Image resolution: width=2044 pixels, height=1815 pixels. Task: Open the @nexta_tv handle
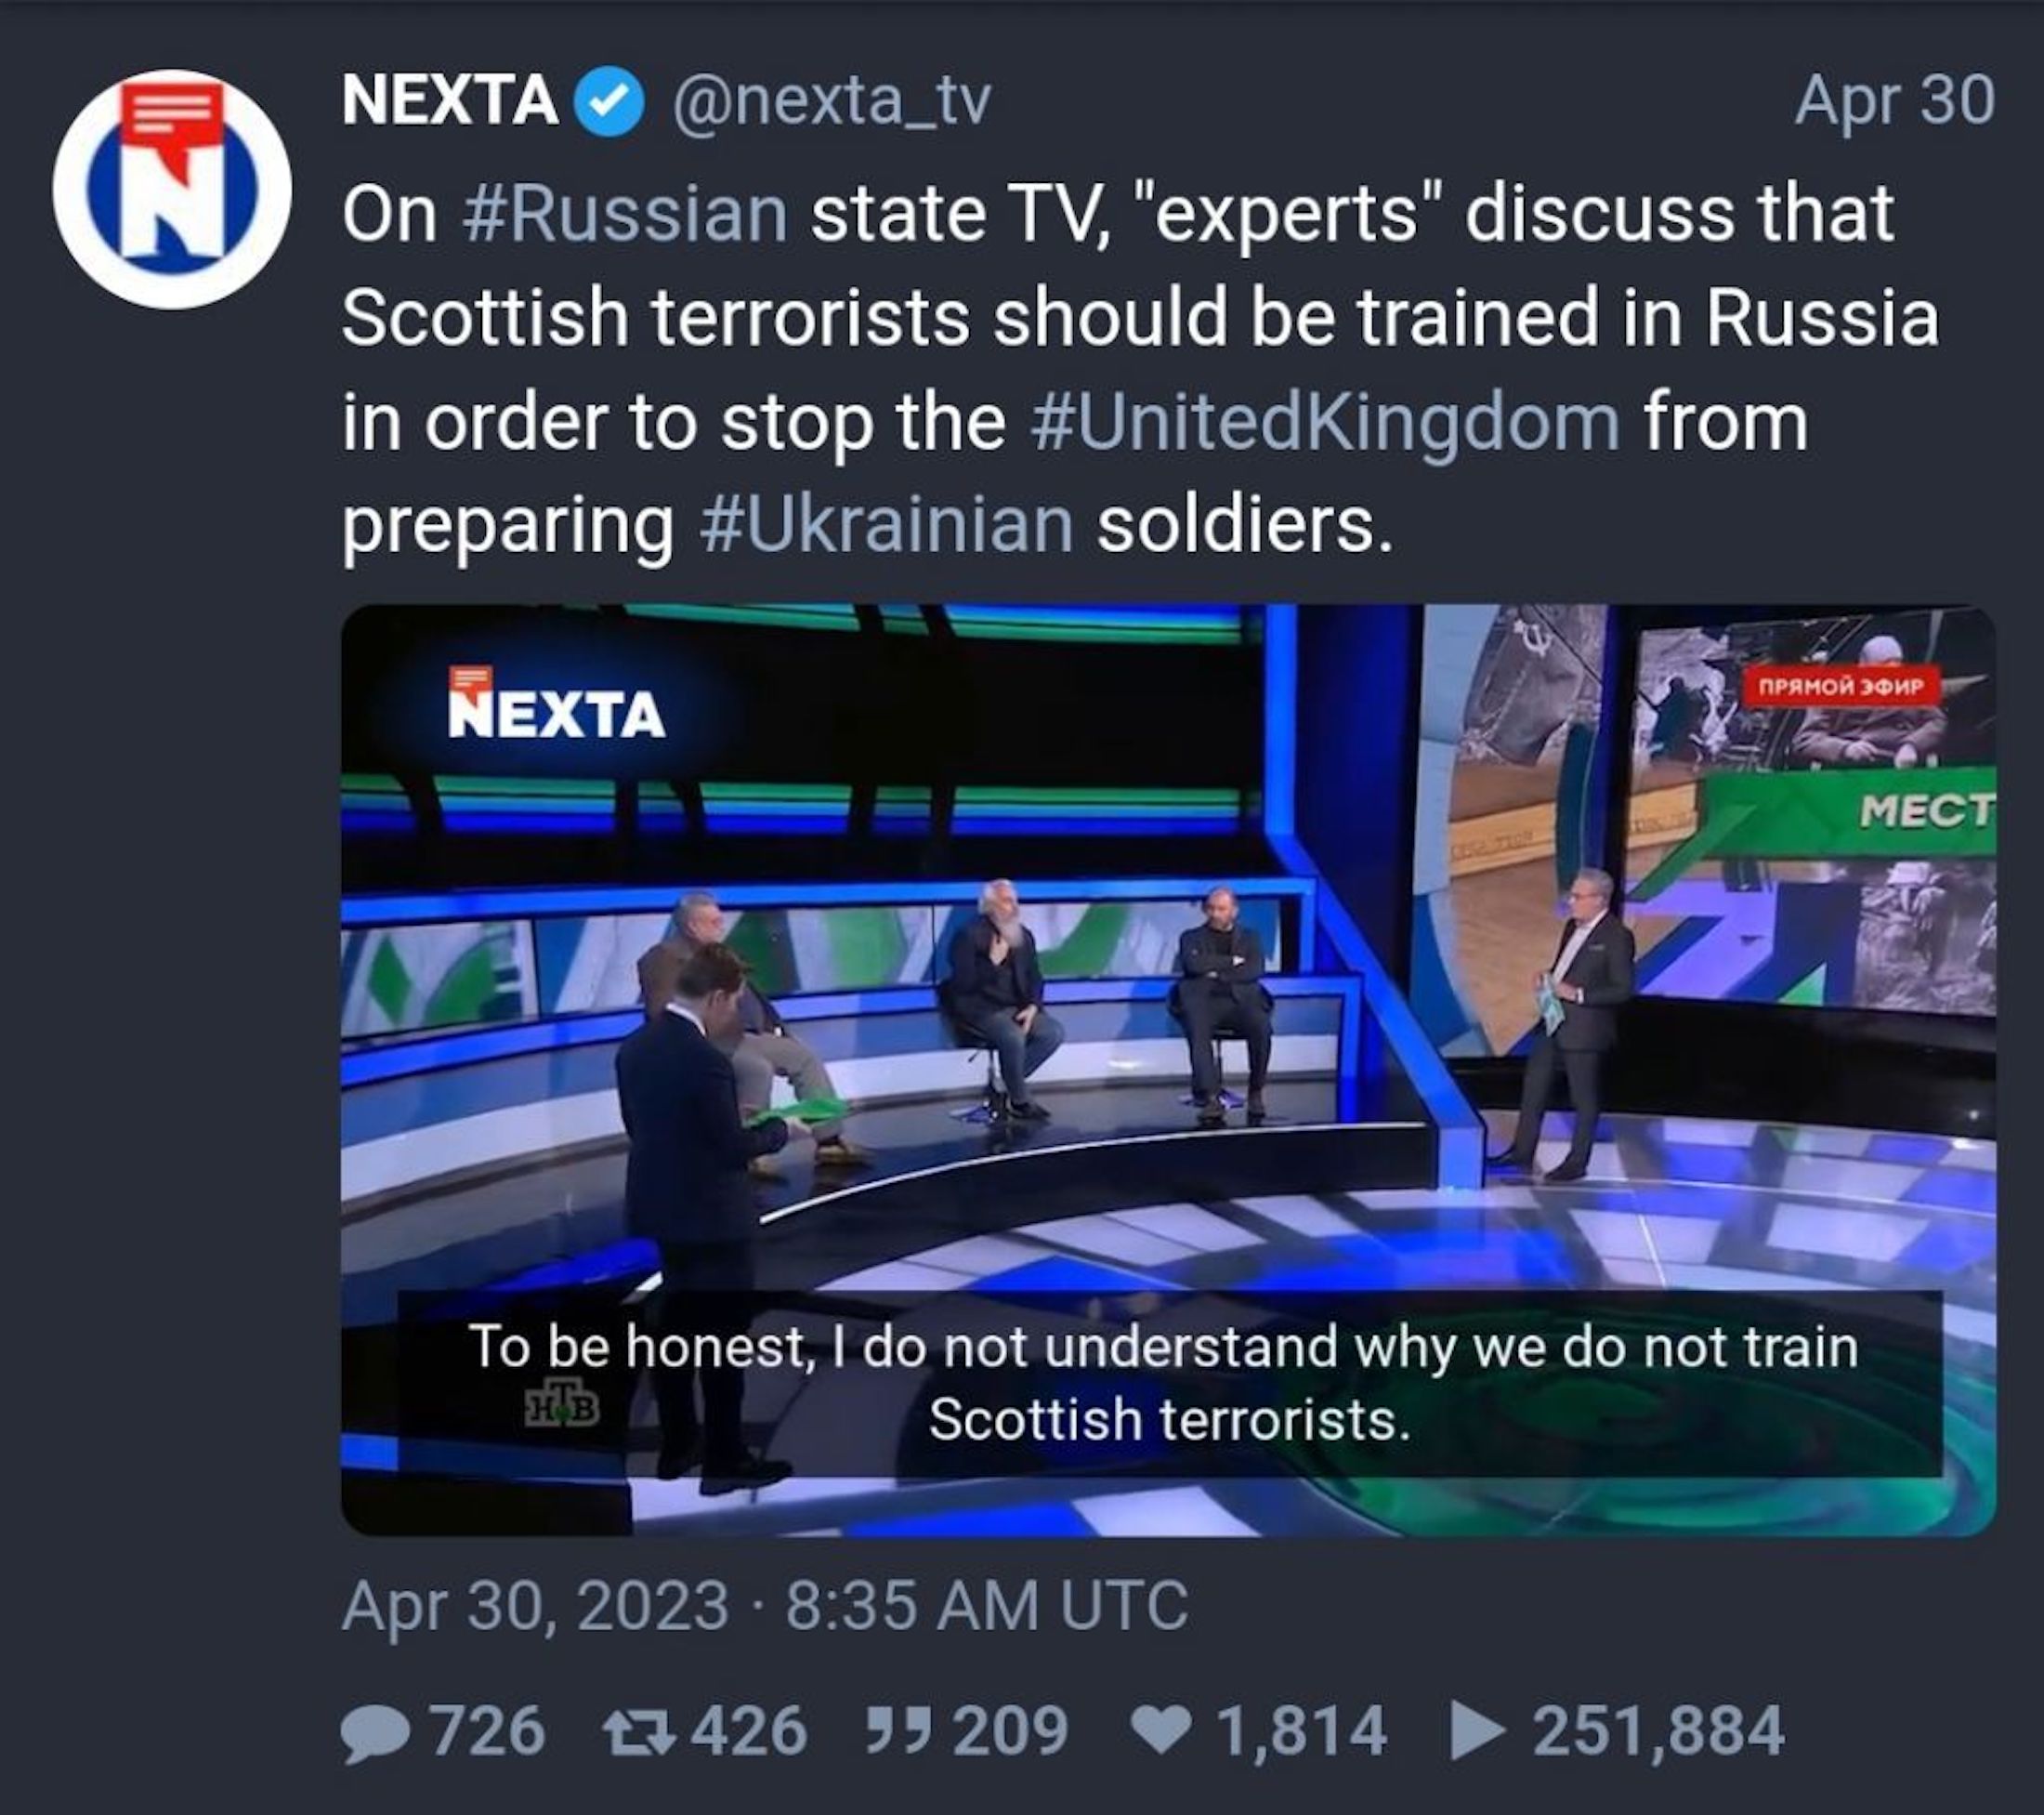831,102
